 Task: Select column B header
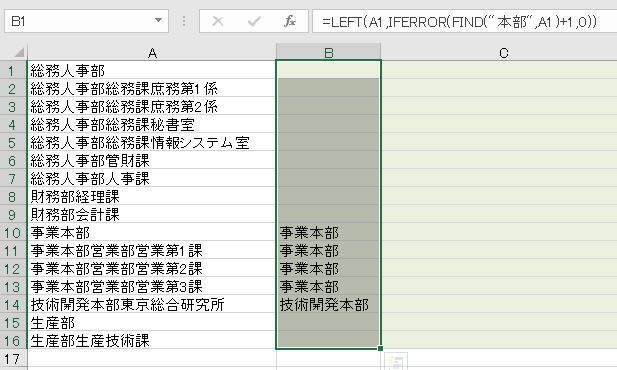click(329, 53)
